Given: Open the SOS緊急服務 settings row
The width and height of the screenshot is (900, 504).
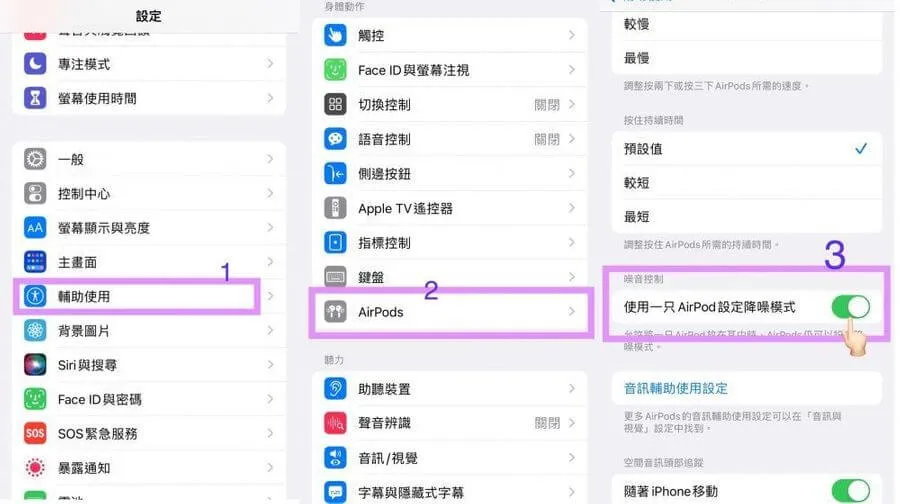Looking at the screenshot, I should [x=149, y=433].
